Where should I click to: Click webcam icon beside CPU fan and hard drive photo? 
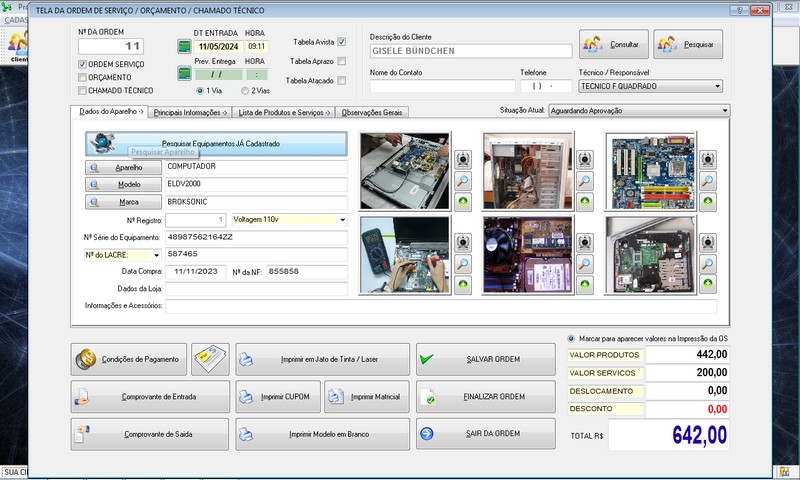(x=585, y=242)
